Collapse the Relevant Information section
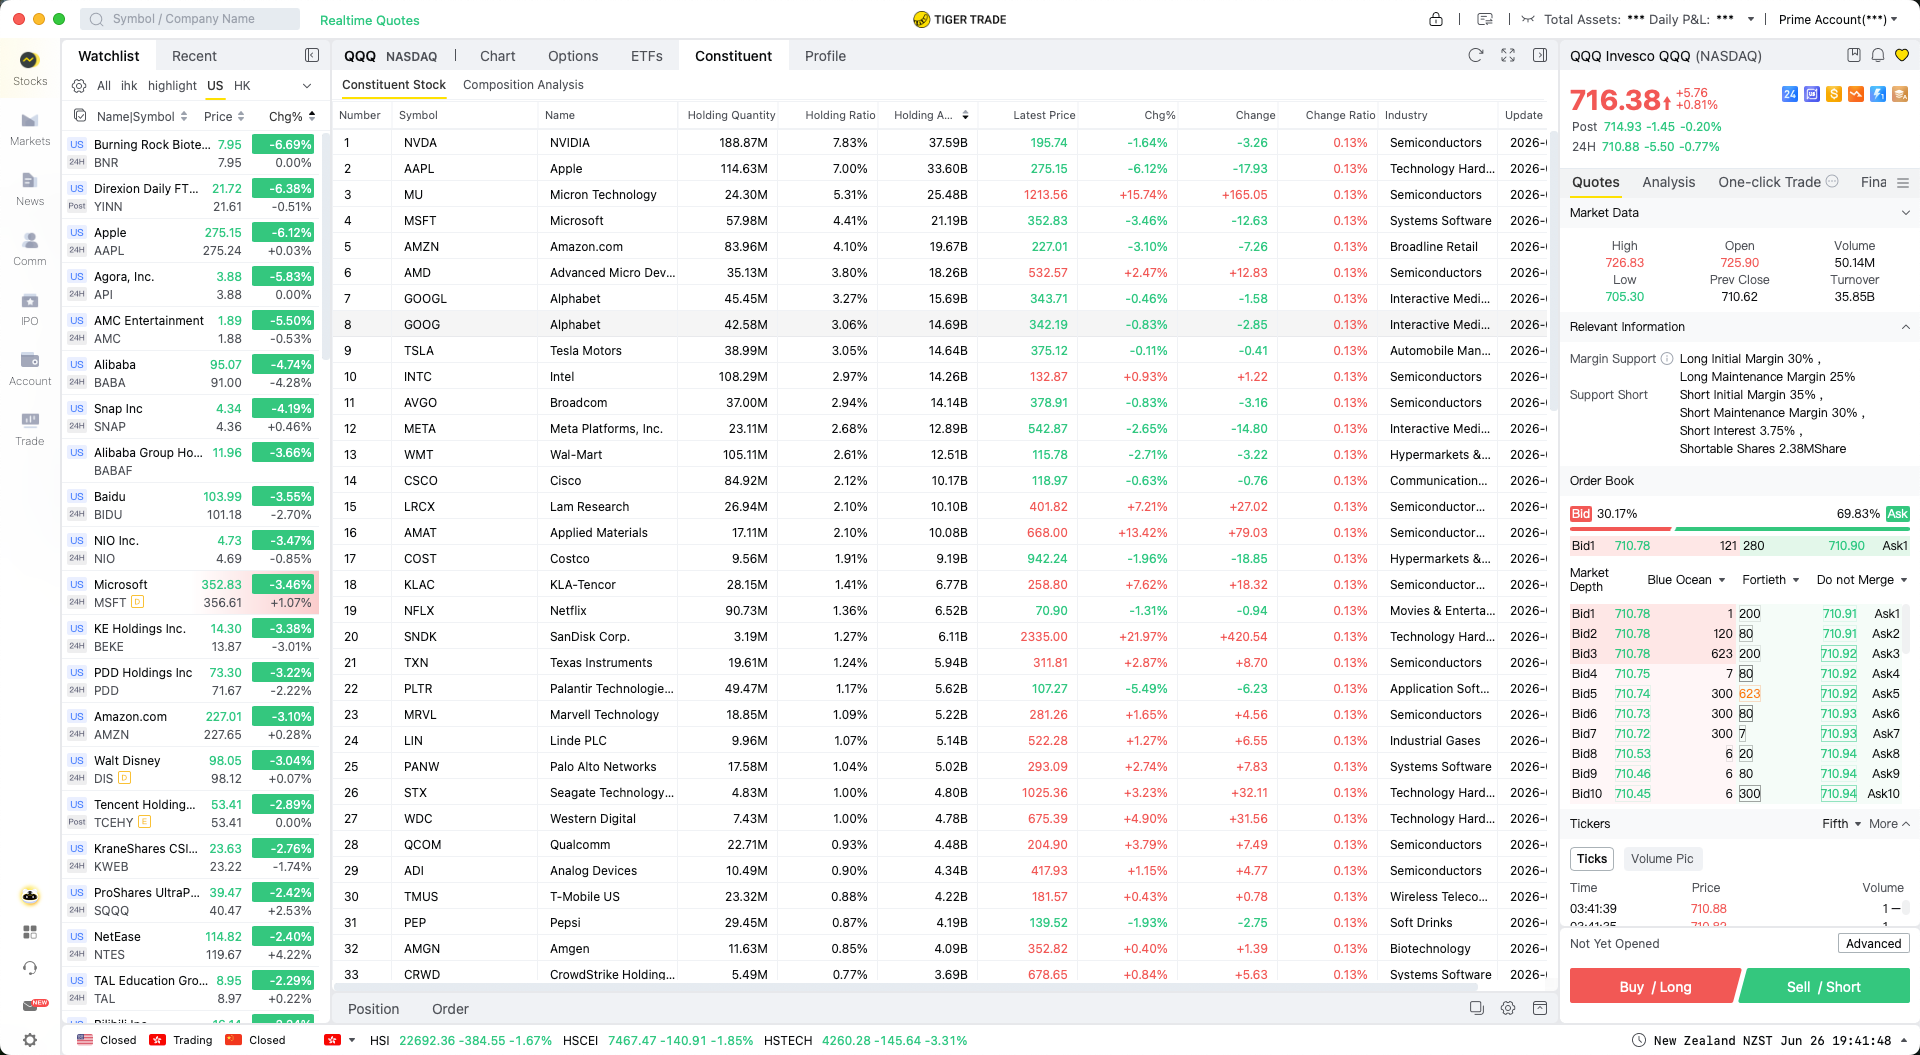 (x=1906, y=327)
